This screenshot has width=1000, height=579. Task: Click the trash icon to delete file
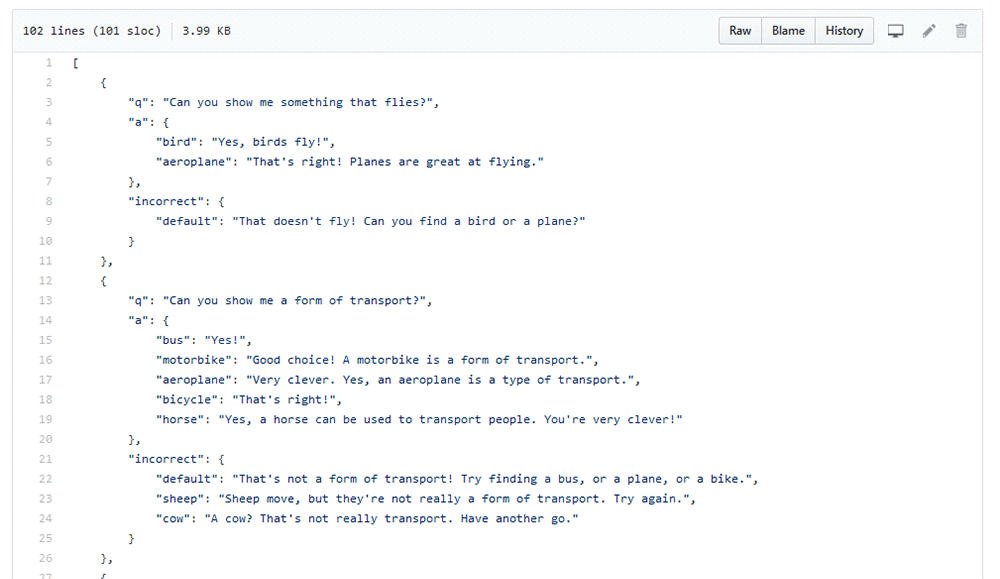961,31
